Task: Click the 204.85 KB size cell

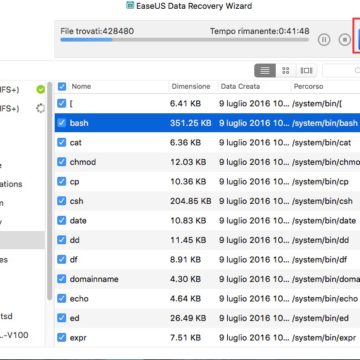Action: coord(191,201)
